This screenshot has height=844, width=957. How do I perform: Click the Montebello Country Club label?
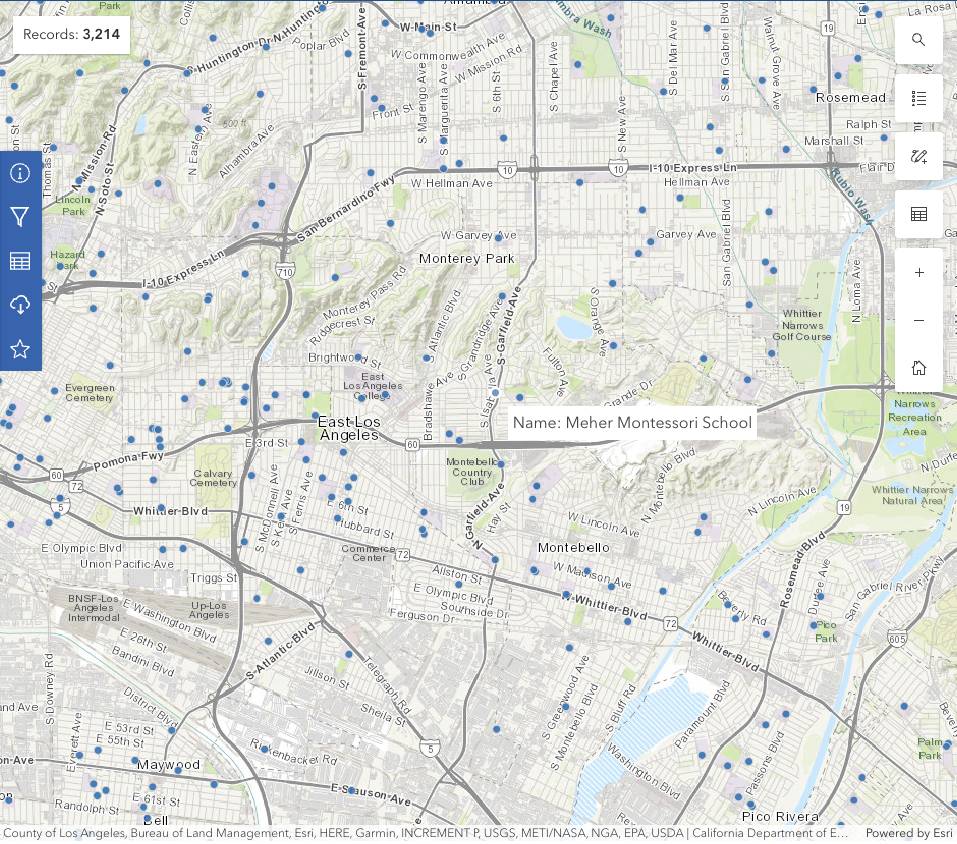point(472,472)
